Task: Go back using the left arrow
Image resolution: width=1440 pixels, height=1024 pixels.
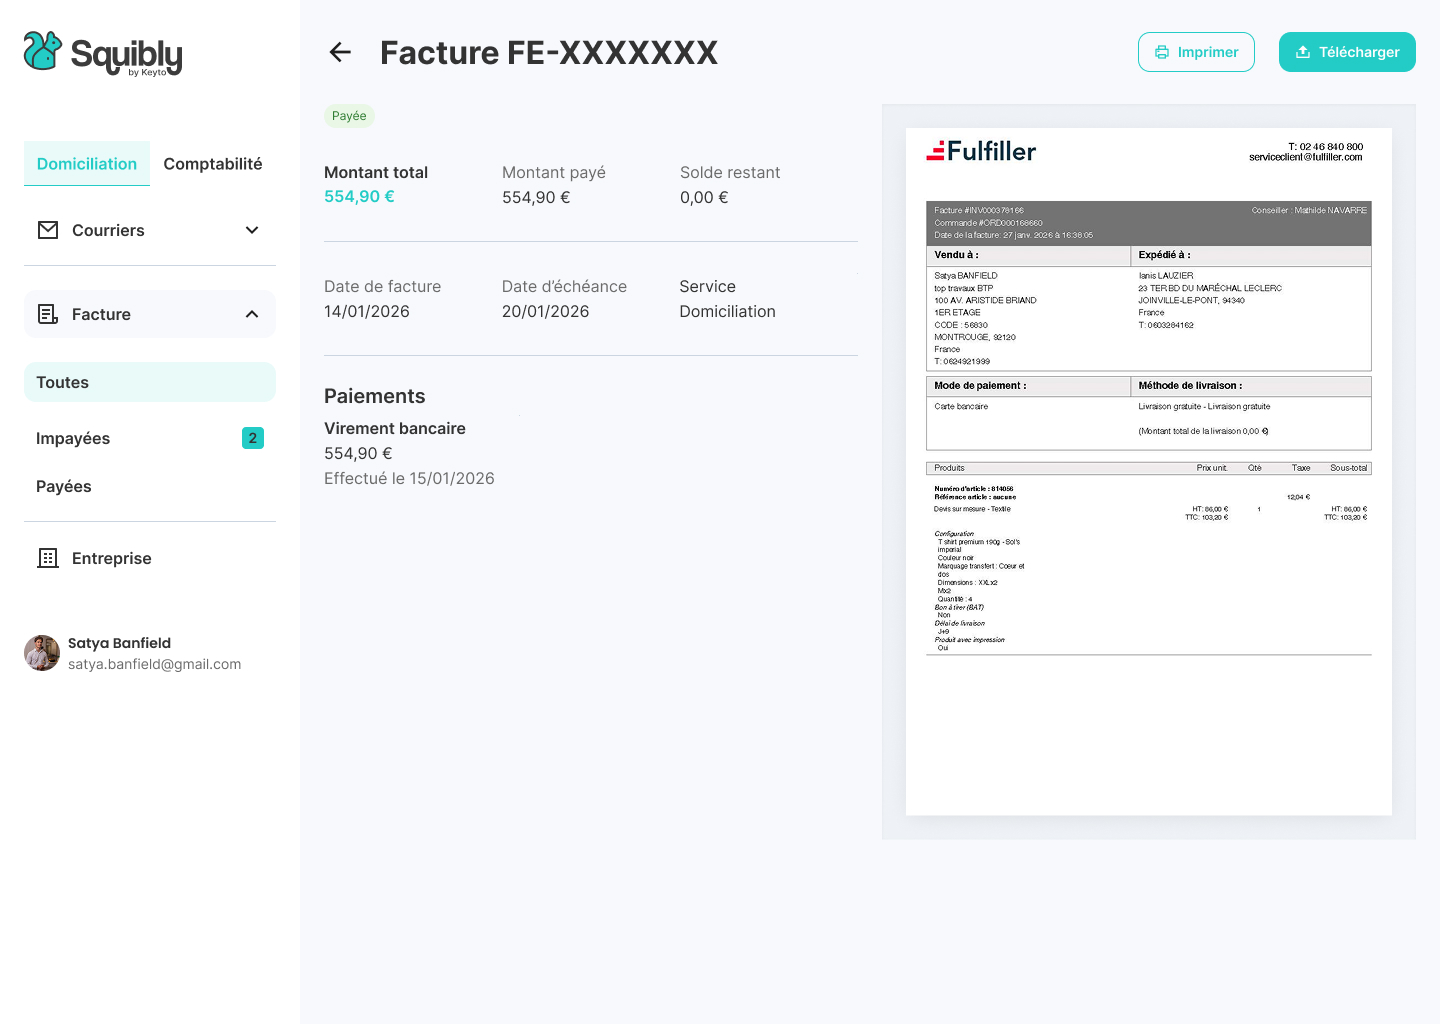Action: click(340, 52)
